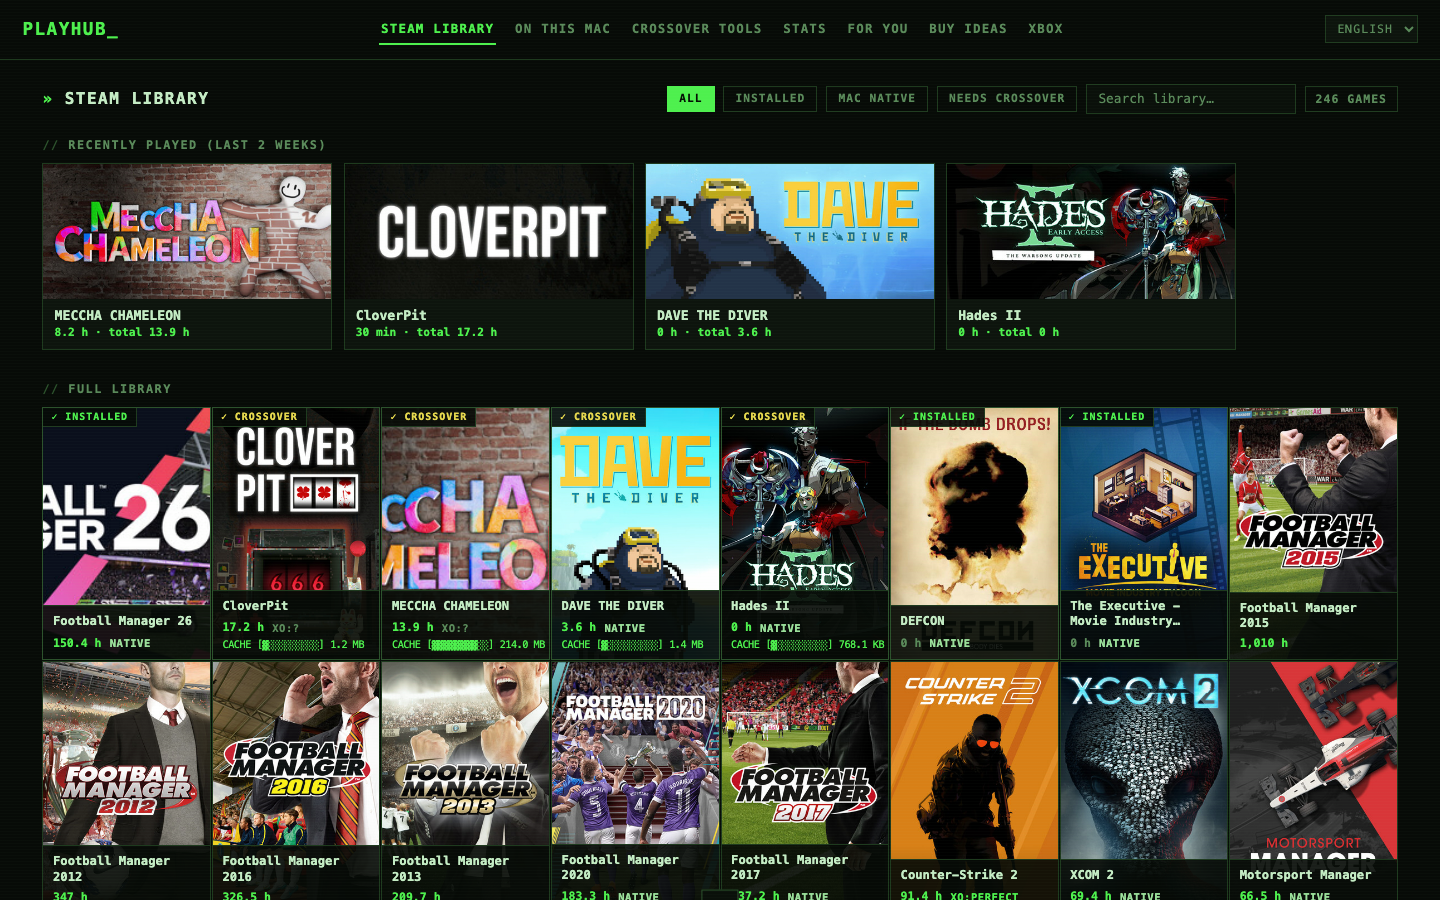The image size is (1440, 900).
Task: Click CROSSOVER badge on MECCHA CHAMELEON tile
Action: tap(429, 416)
